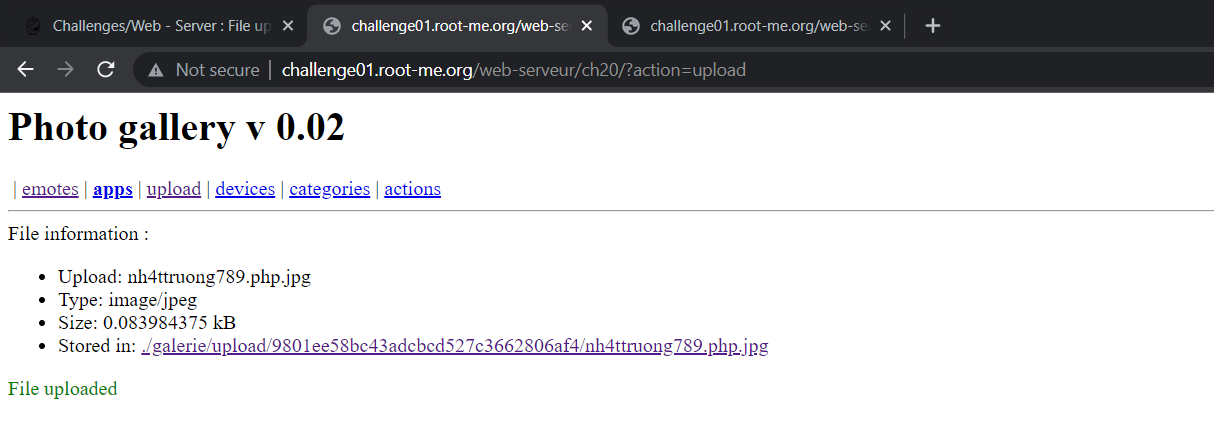Open the devices category link
This screenshot has width=1214, height=422.
click(245, 189)
